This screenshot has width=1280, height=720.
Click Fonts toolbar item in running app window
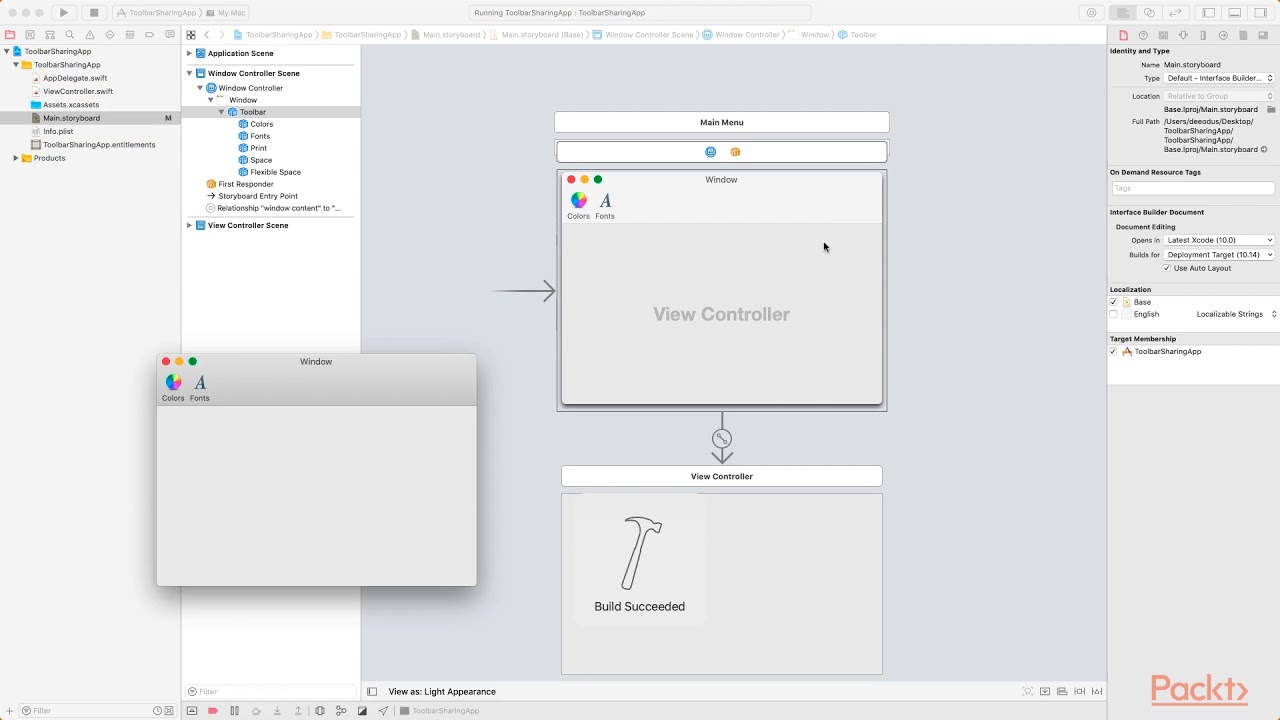pyautogui.click(x=200, y=388)
